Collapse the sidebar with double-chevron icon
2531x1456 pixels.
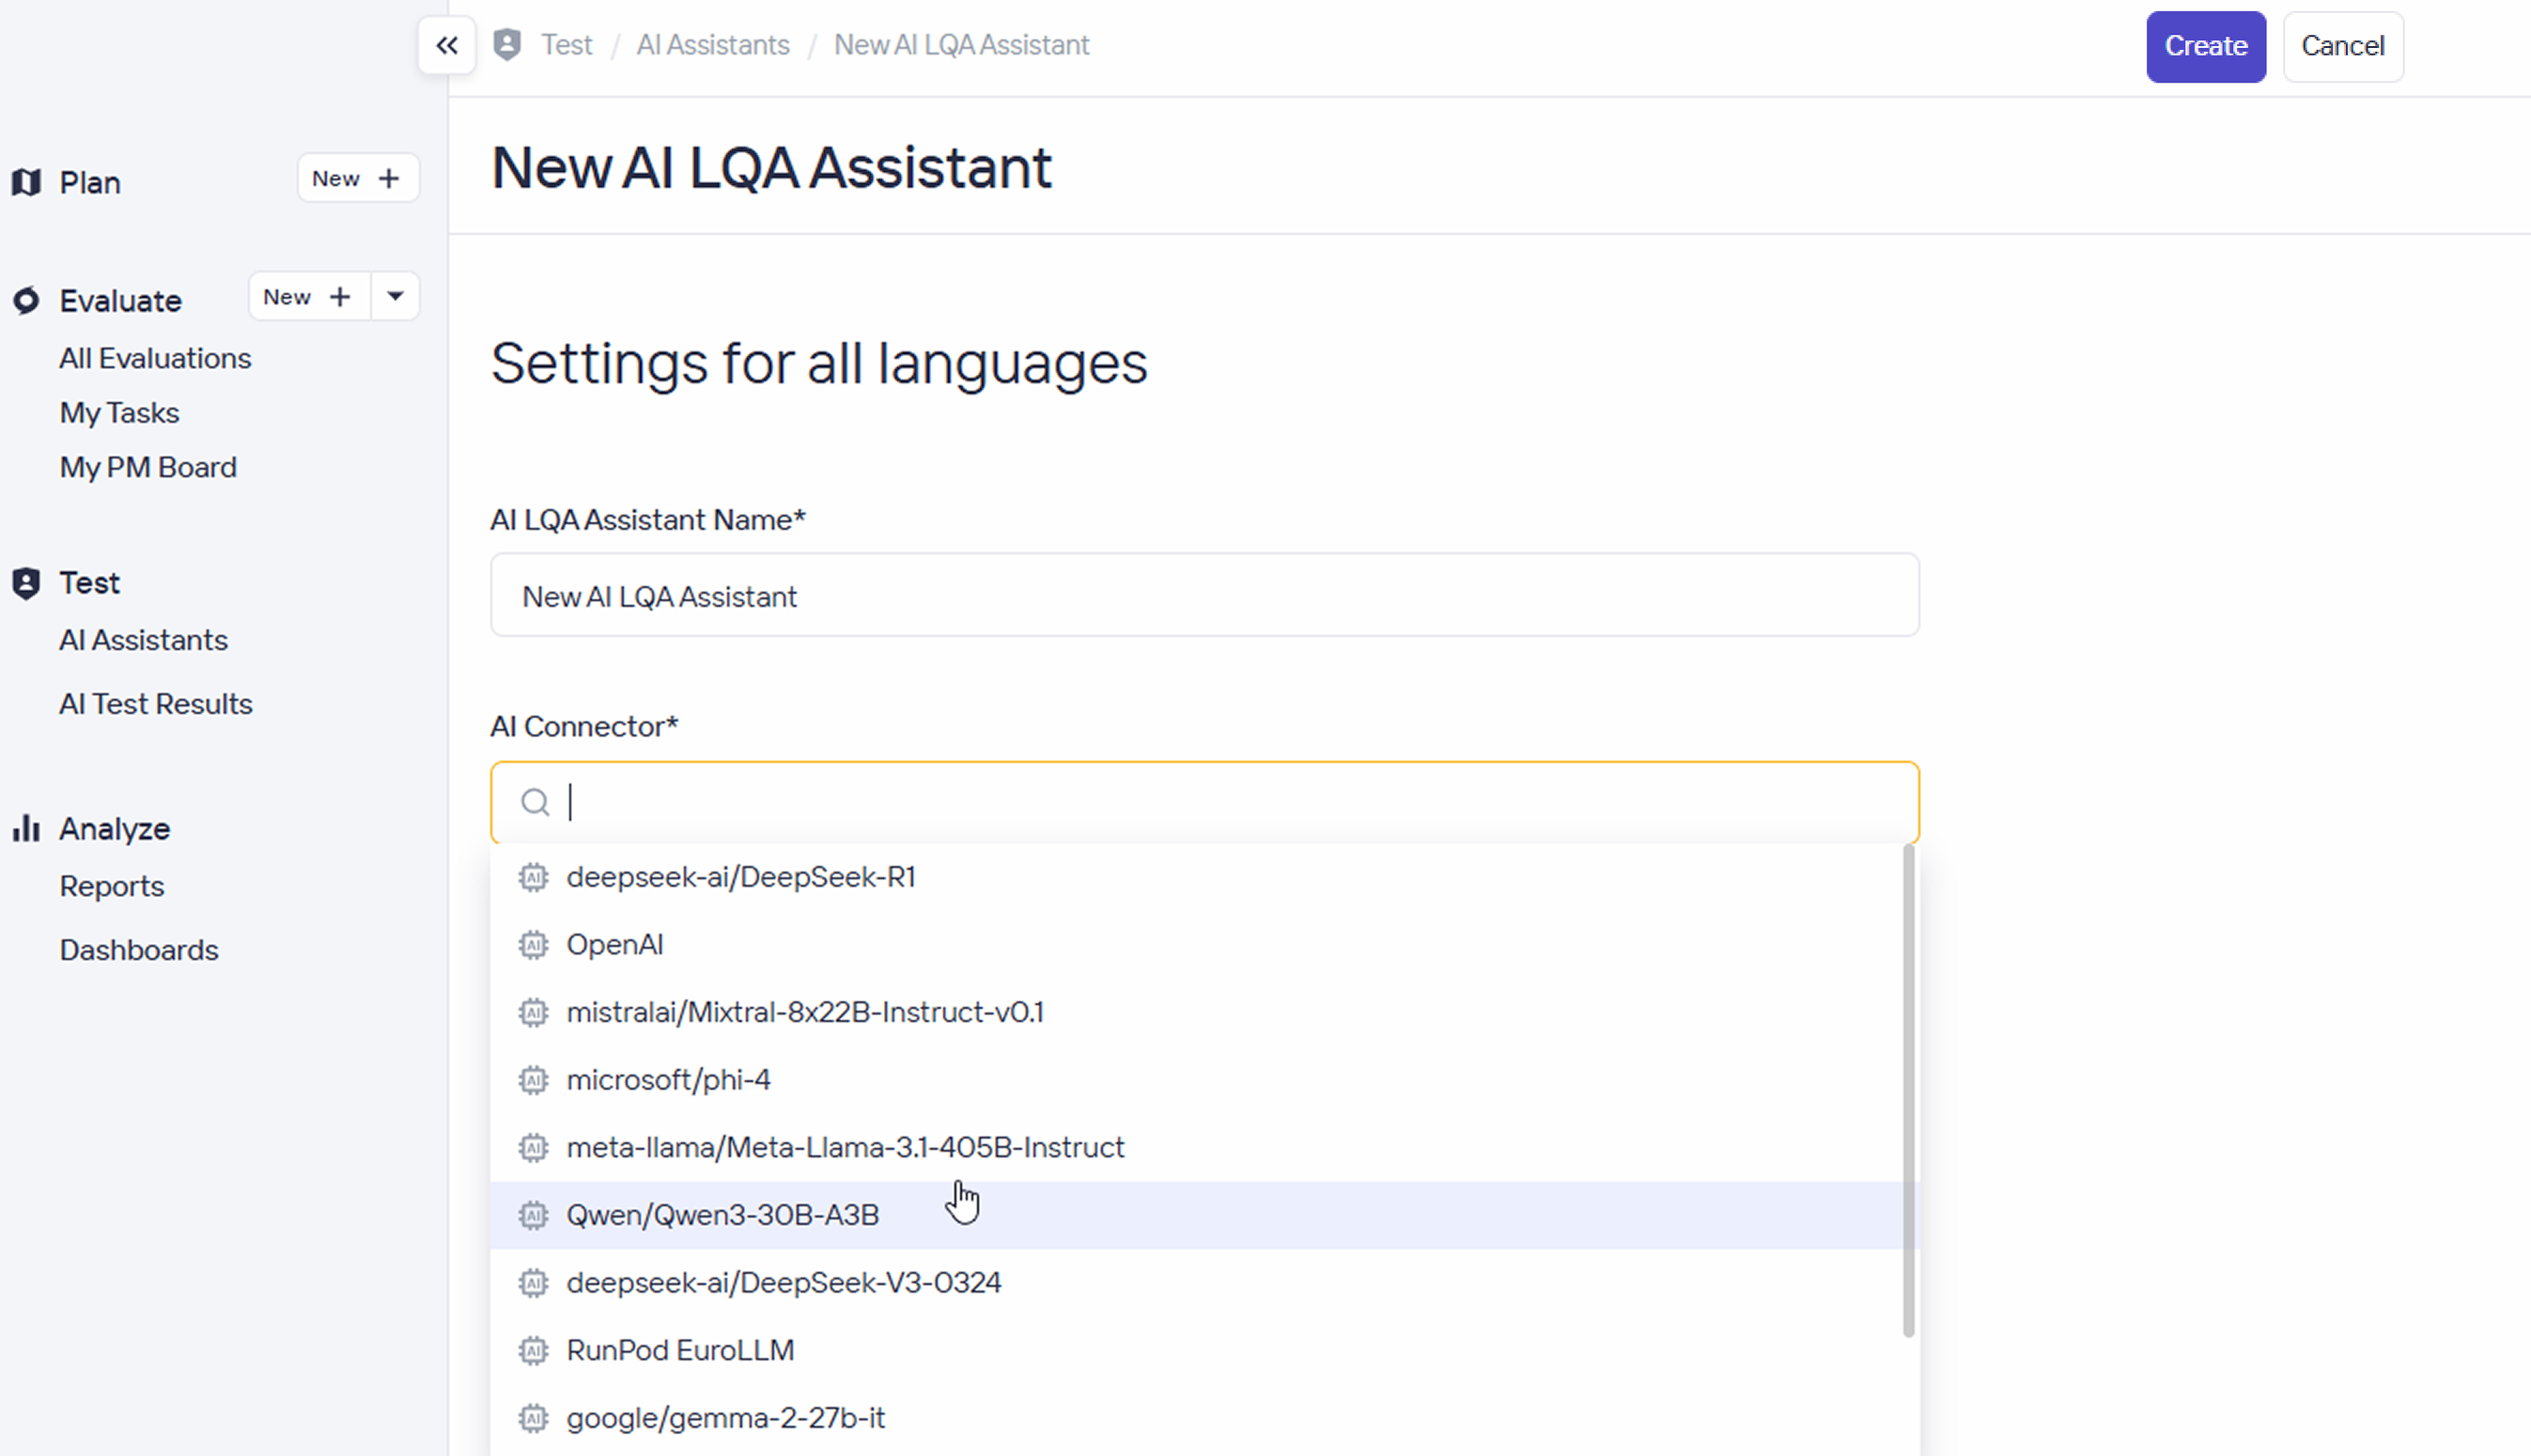(446, 46)
